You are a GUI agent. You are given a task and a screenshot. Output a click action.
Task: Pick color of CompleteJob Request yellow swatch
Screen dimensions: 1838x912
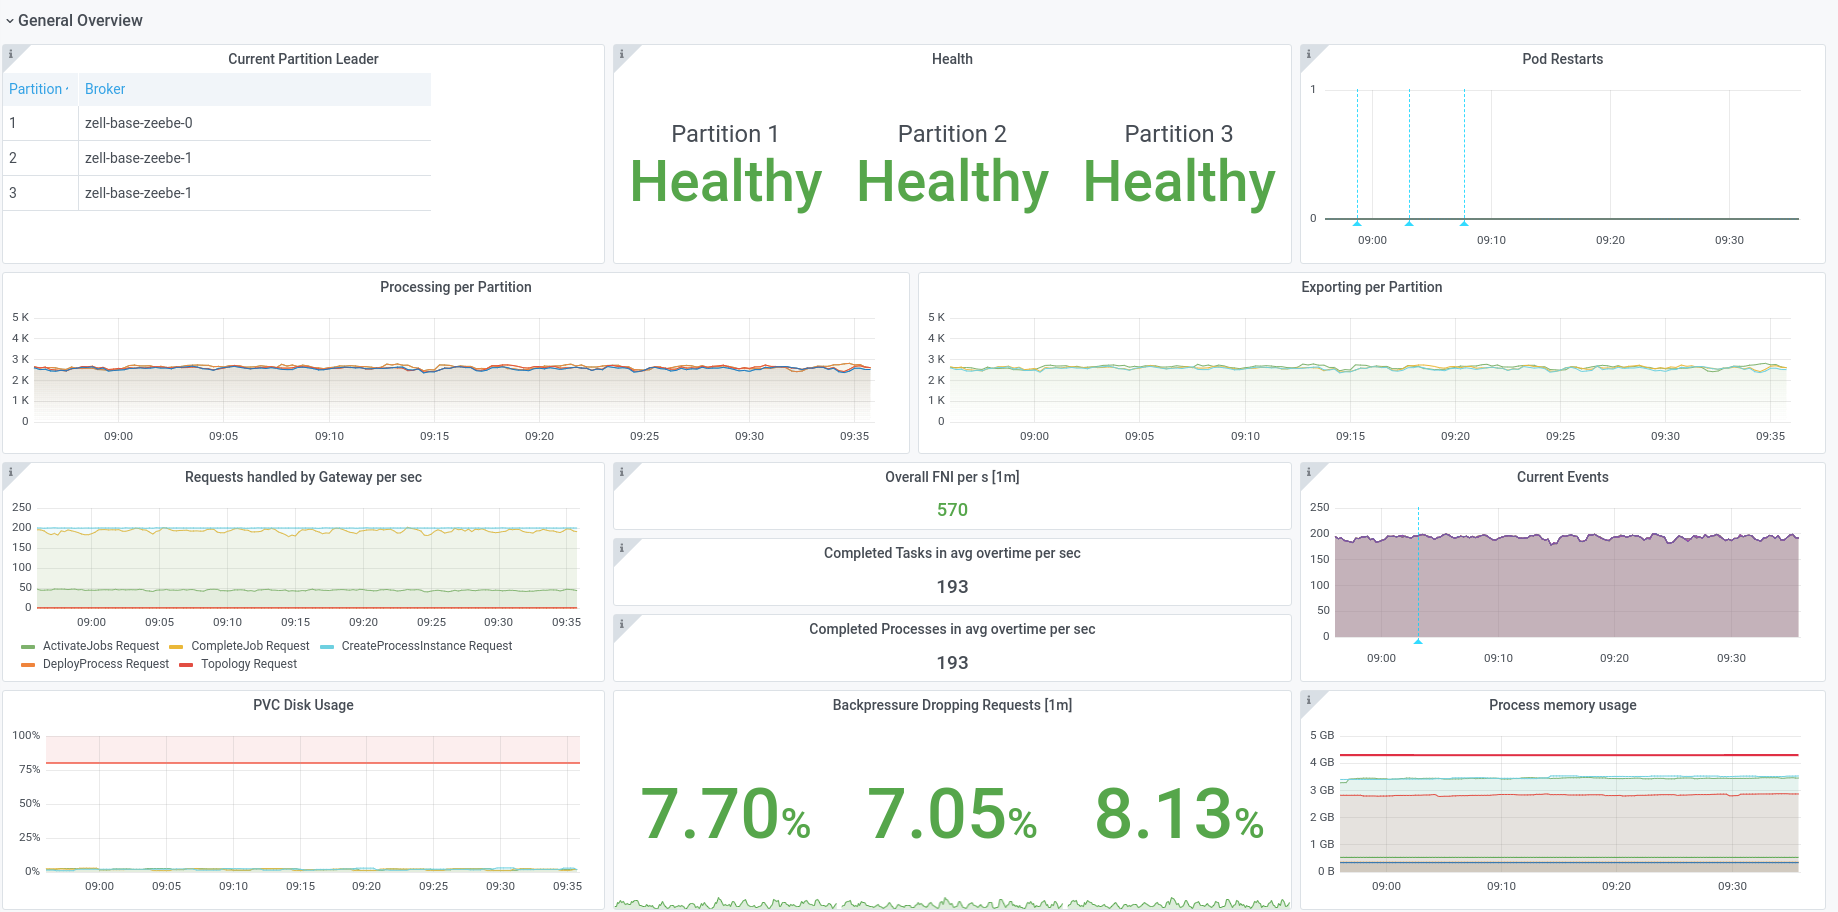tap(177, 647)
